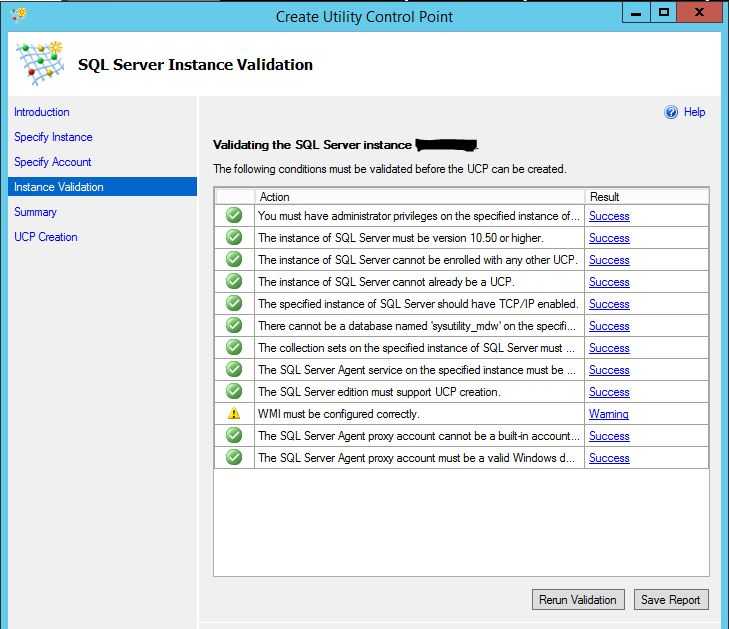Select 'proxy account must be a valid Windows' row text
The image size is (729, 629).
pos(417,458)
